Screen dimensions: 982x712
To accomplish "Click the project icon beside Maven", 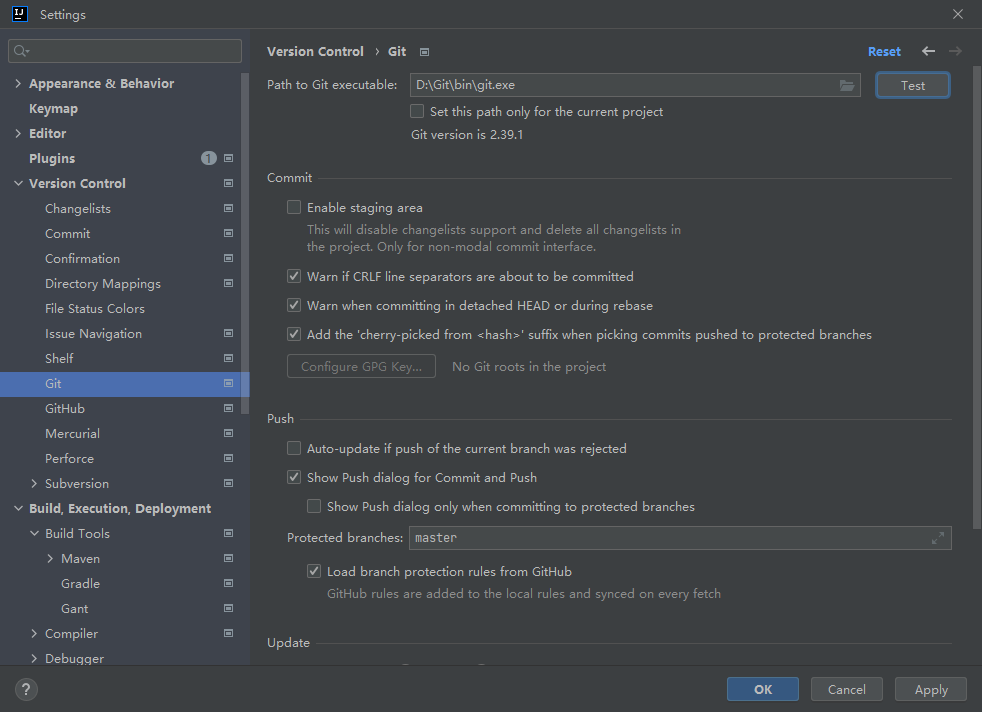I will pos(229,559).
